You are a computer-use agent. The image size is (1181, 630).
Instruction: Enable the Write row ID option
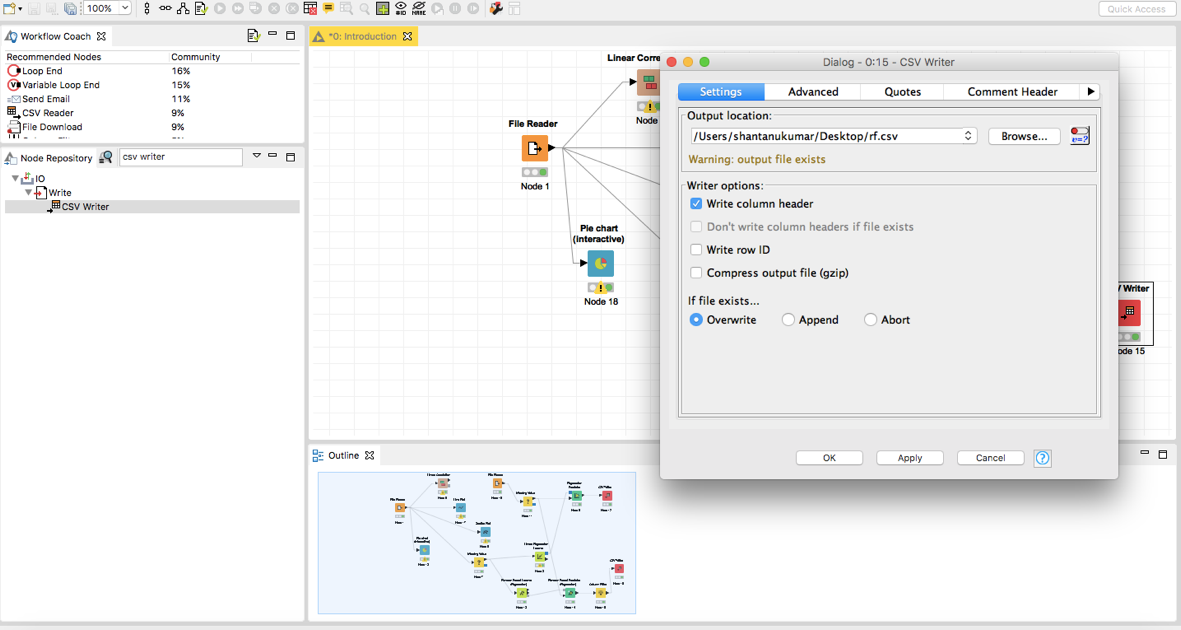[x=695, y=249]
